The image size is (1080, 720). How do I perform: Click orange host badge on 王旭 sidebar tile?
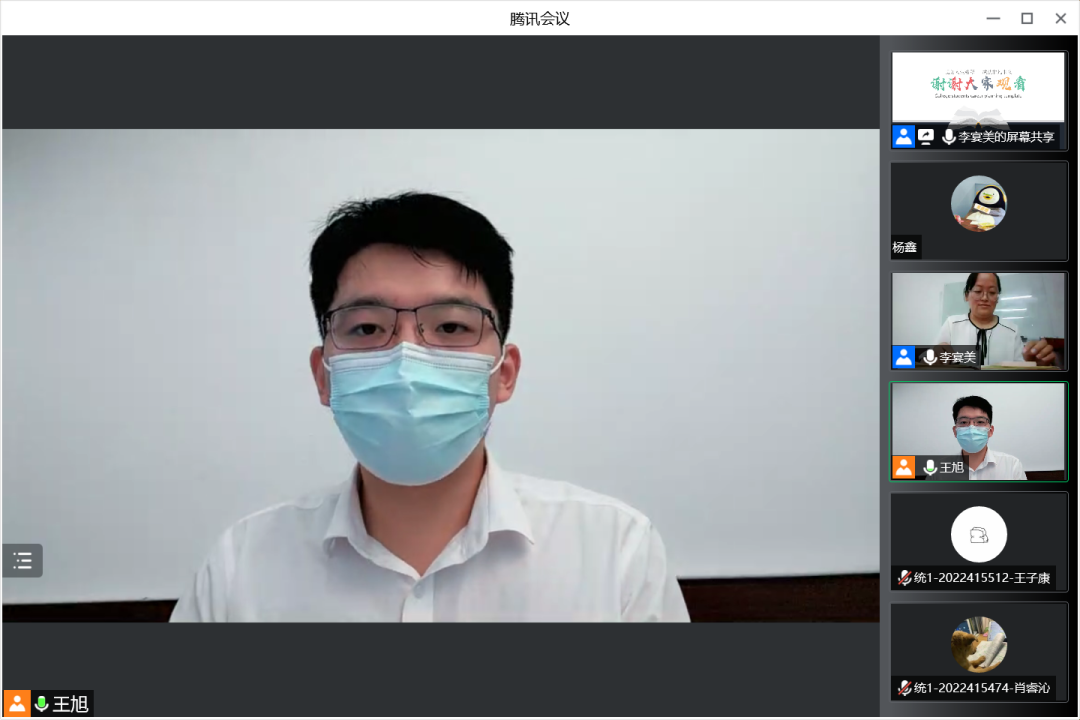903,467
